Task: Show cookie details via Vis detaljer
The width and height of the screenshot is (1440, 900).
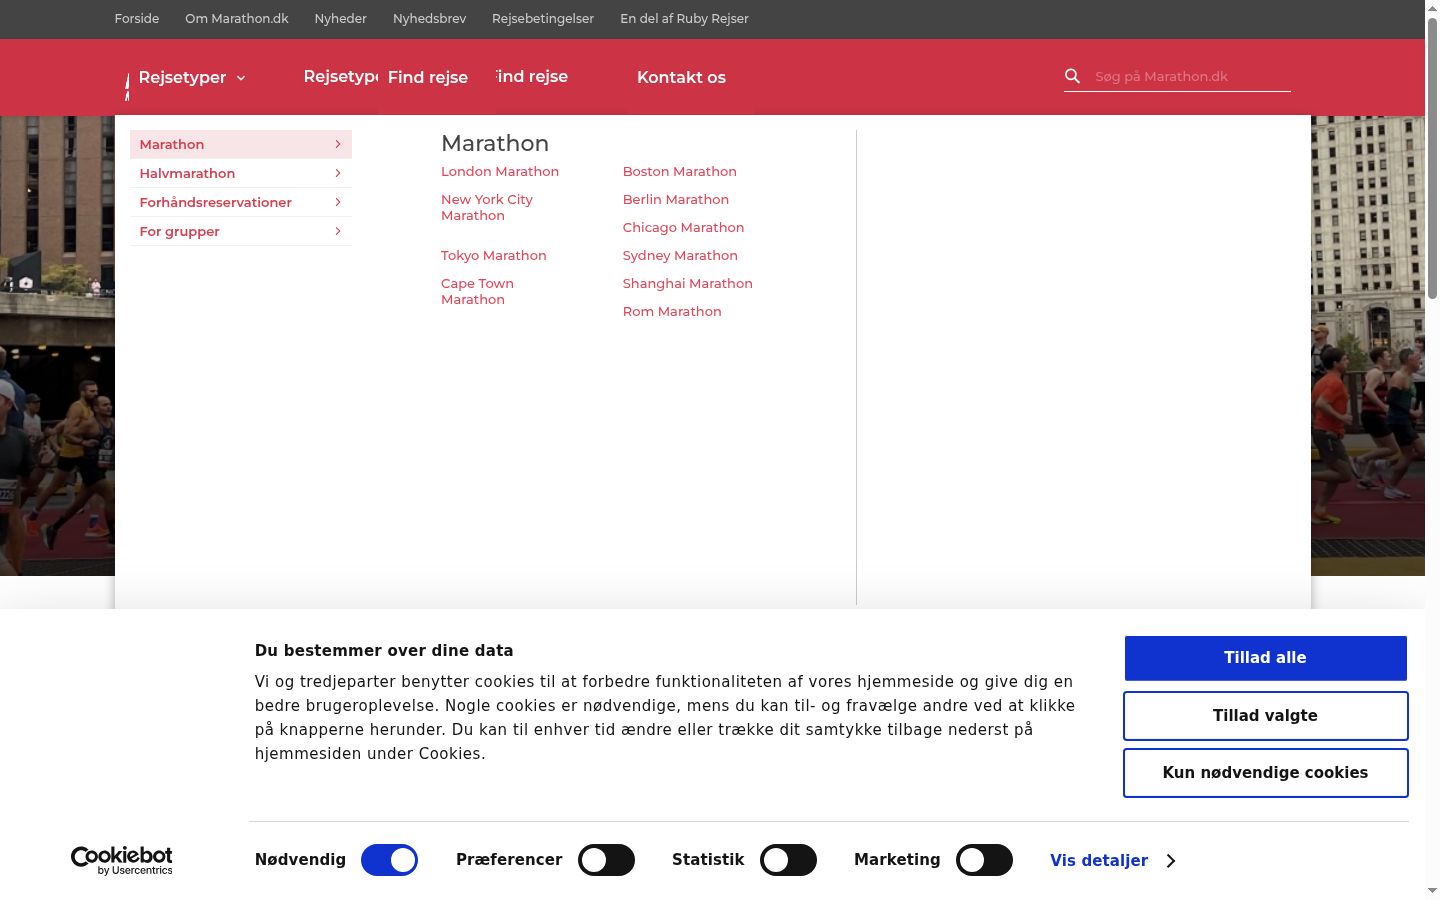Action: 1112,860
